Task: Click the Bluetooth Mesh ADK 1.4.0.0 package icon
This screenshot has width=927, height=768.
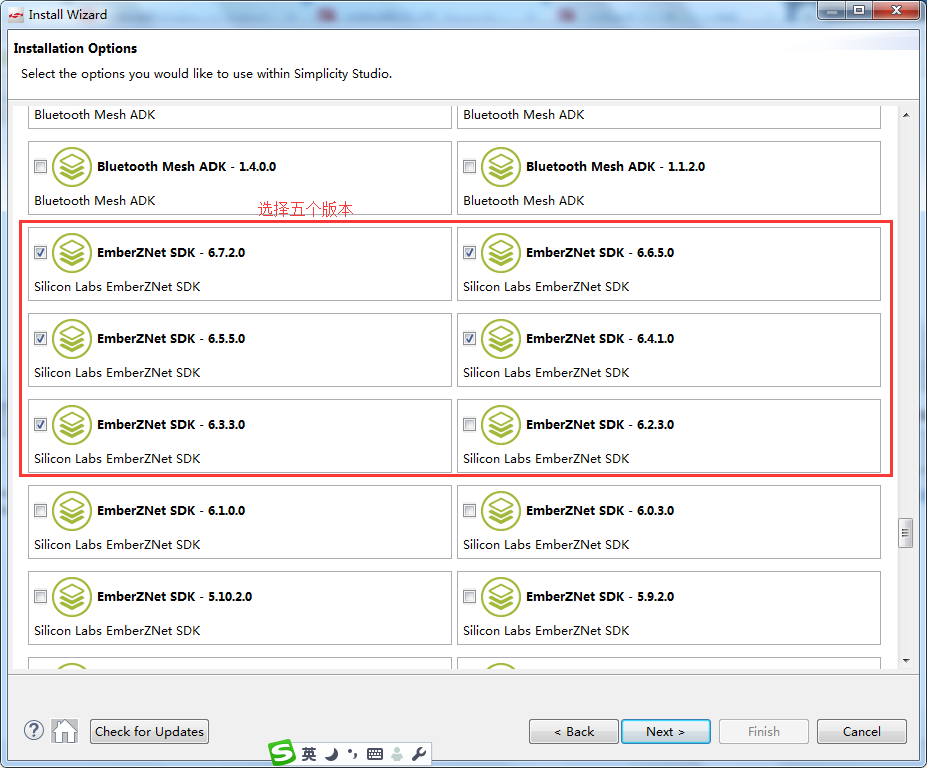Action: click(x=72, y=167)
